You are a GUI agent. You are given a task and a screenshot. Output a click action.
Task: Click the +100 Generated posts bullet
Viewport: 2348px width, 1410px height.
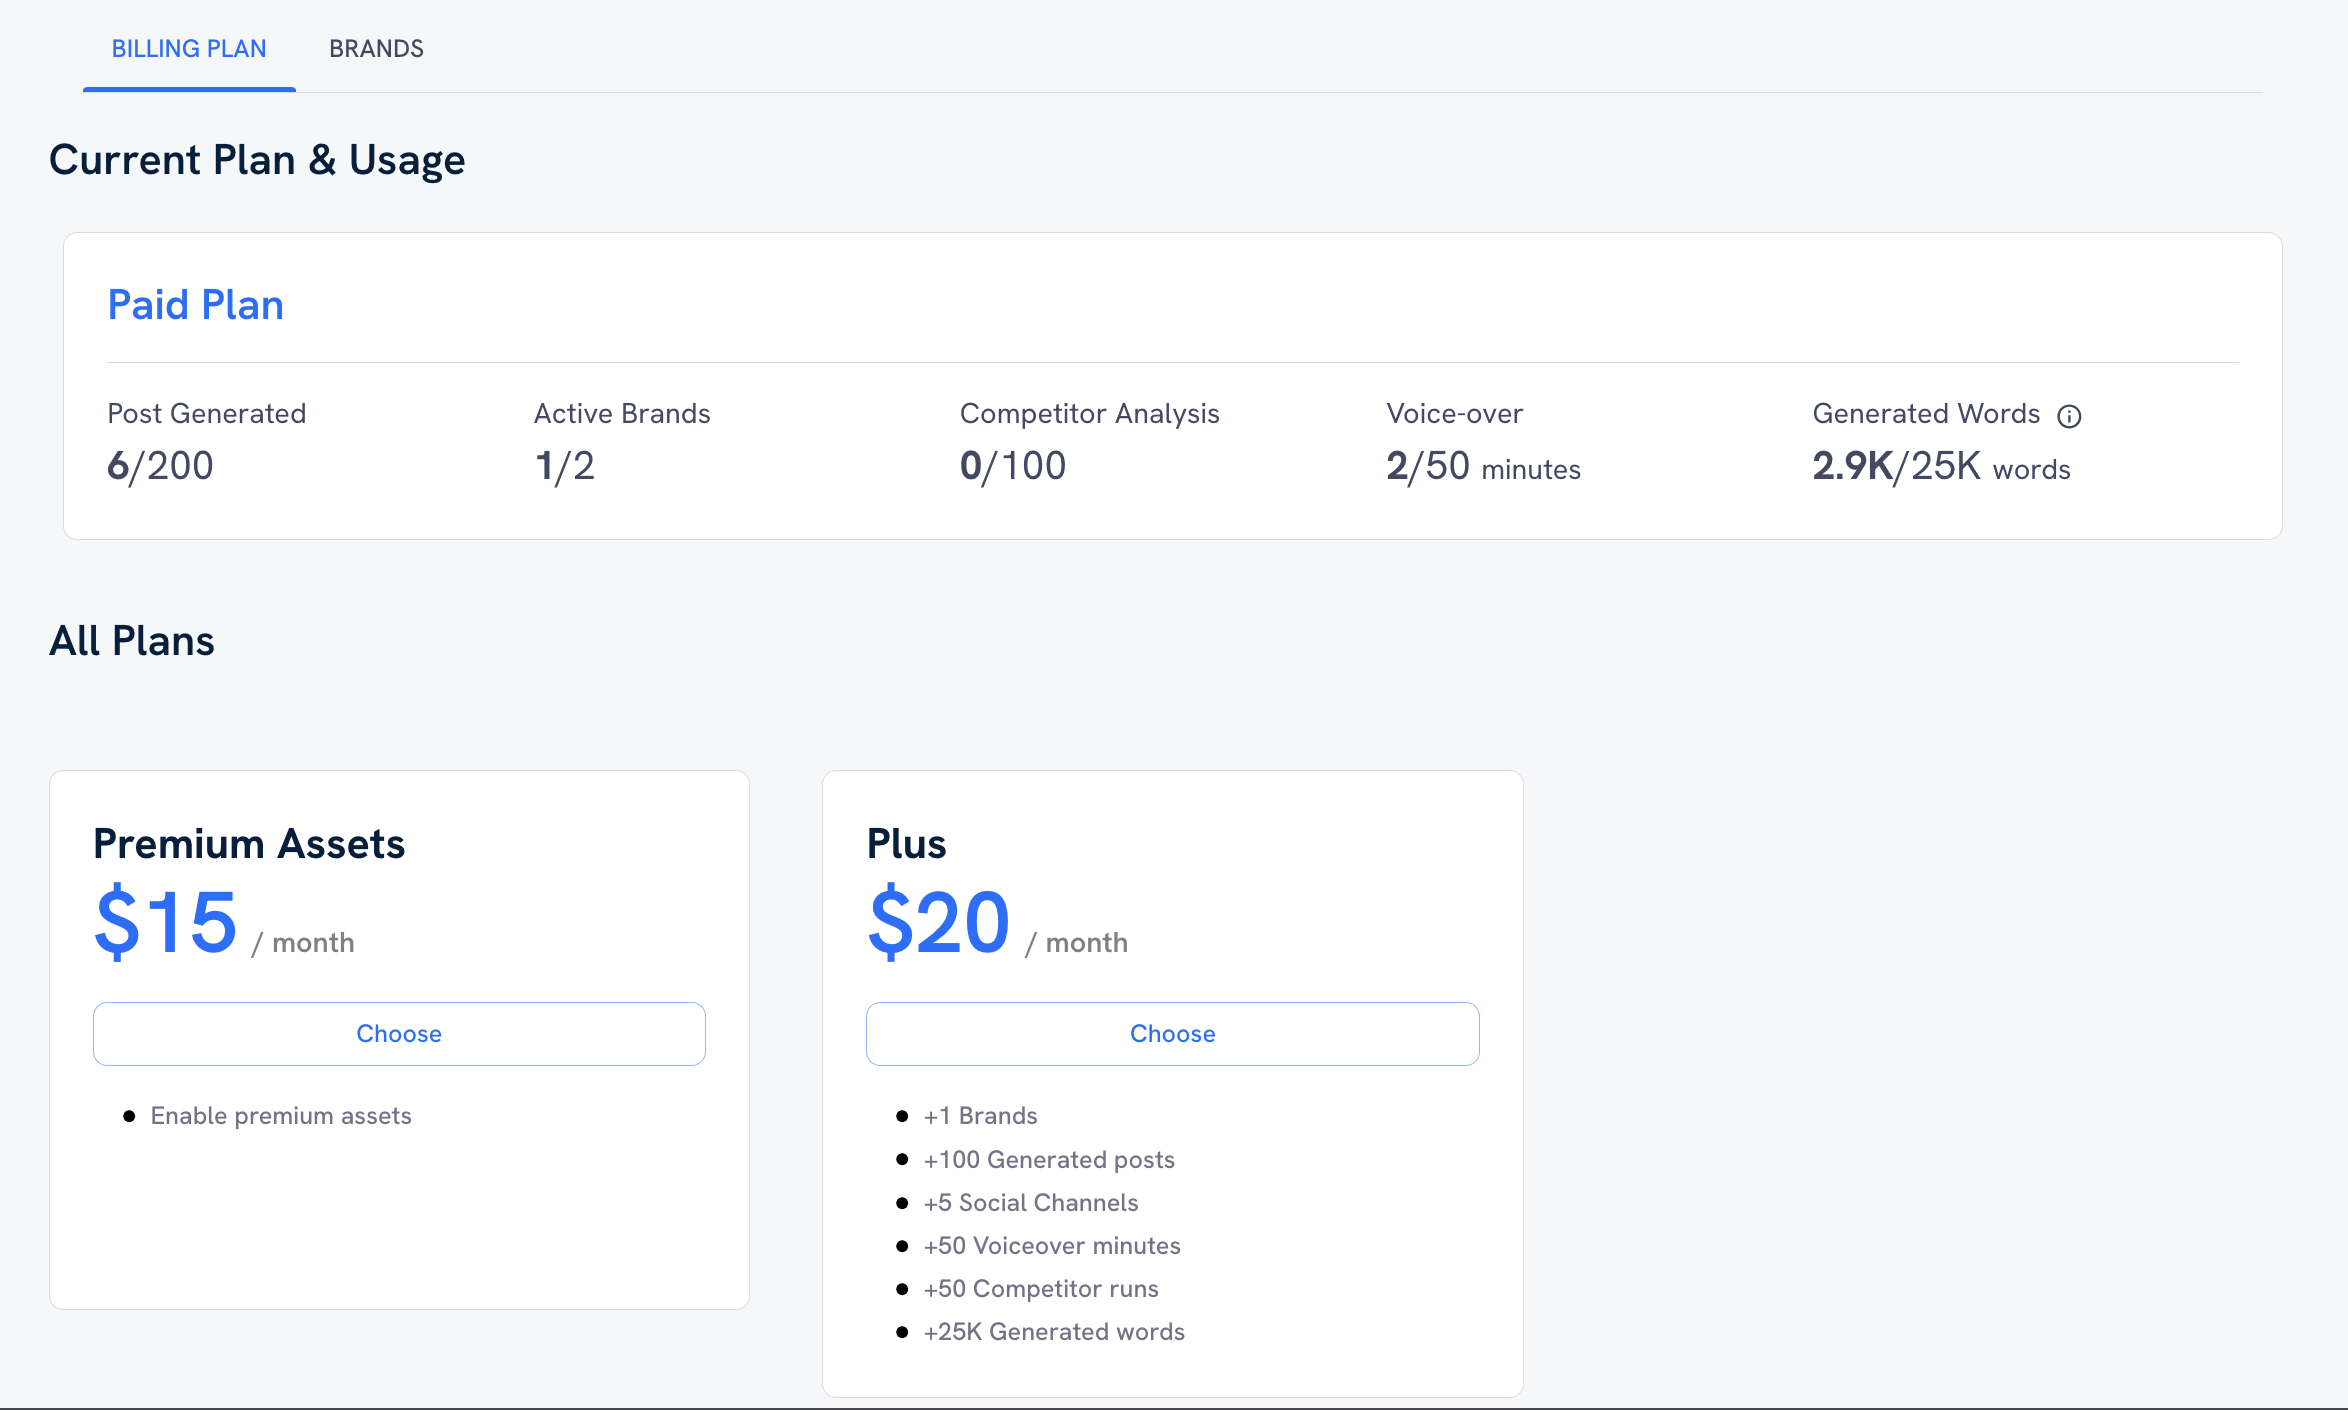point(1049,1159)
